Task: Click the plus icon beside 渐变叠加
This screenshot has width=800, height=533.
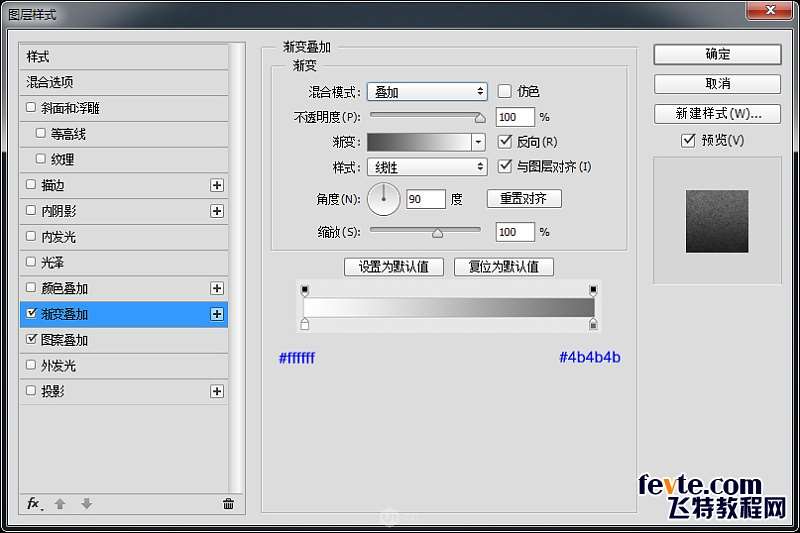Action: (x=216, y=314)
